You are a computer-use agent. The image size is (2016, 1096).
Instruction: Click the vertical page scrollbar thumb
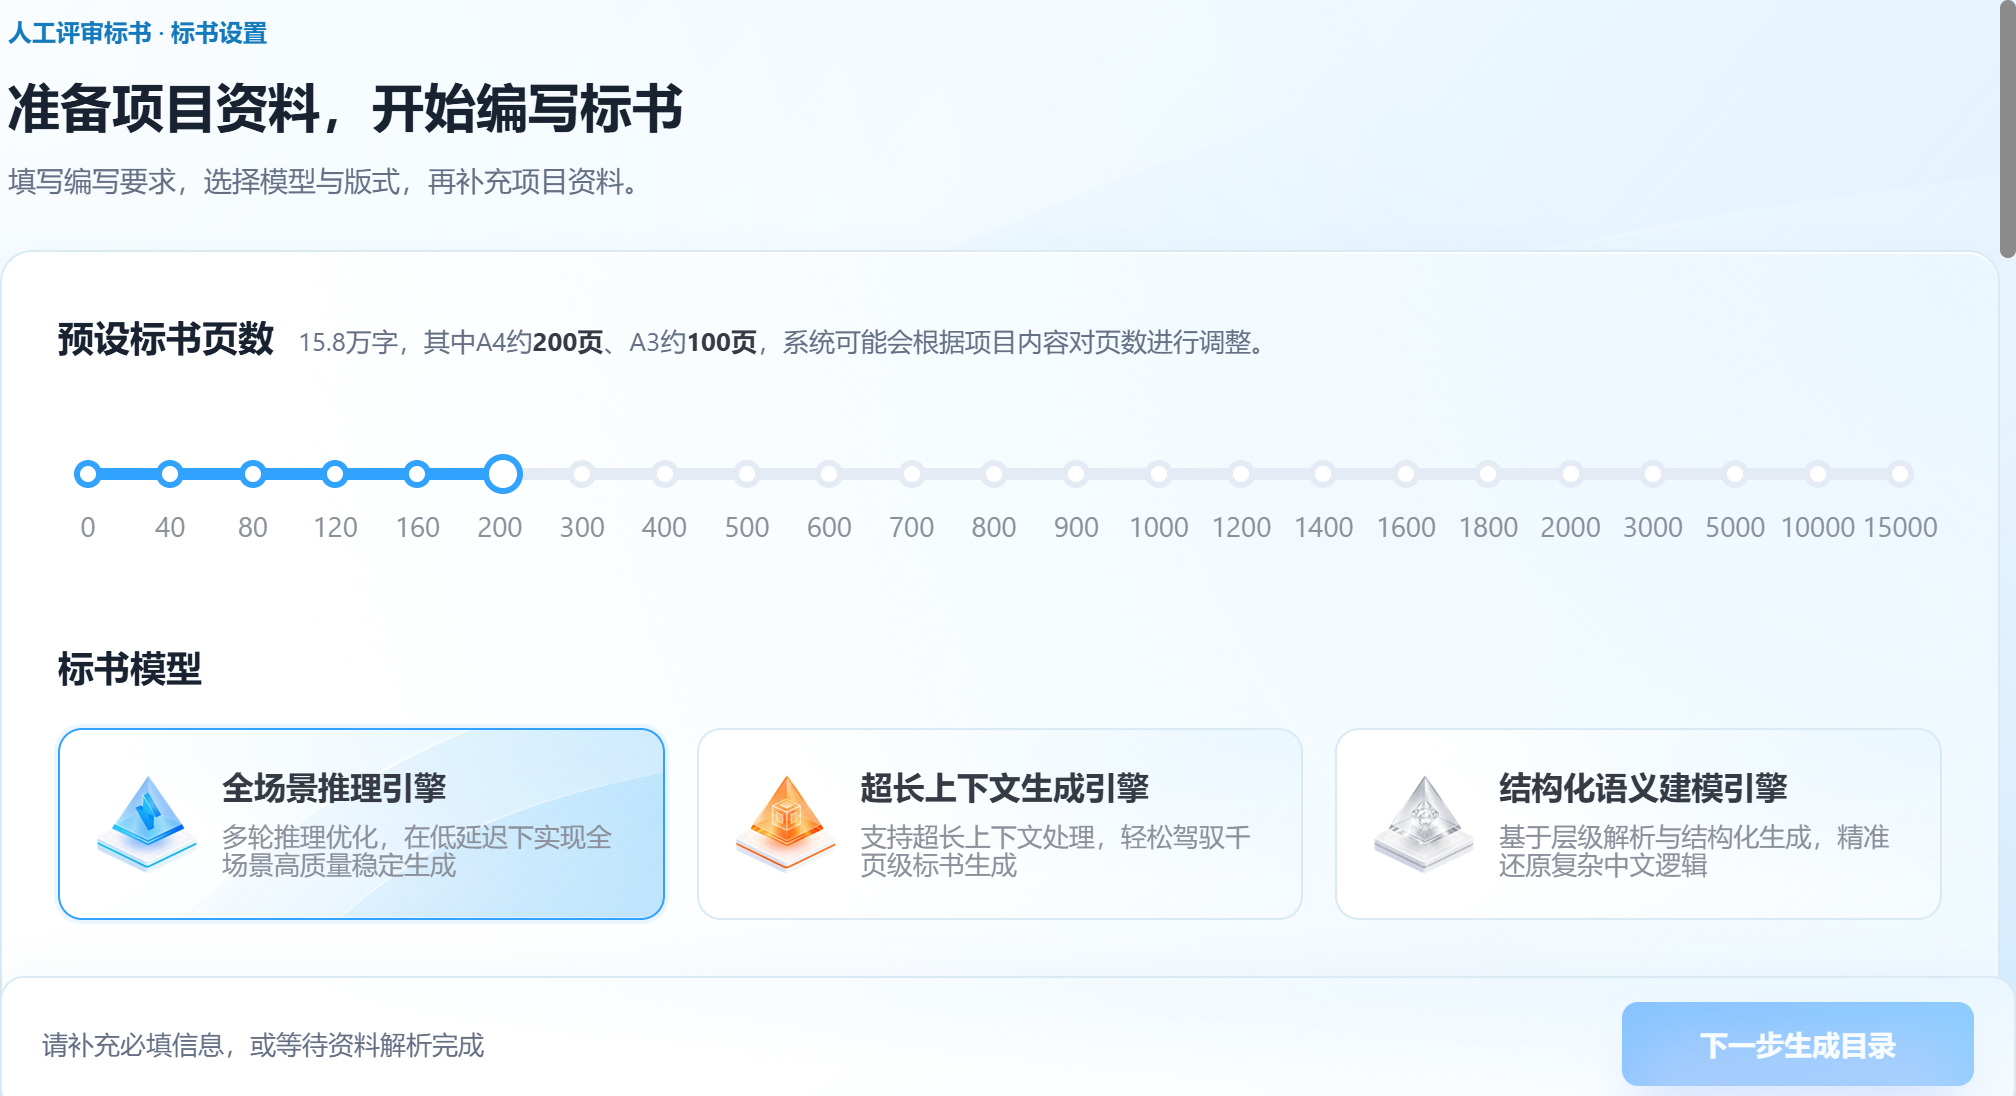[2008, 130]
